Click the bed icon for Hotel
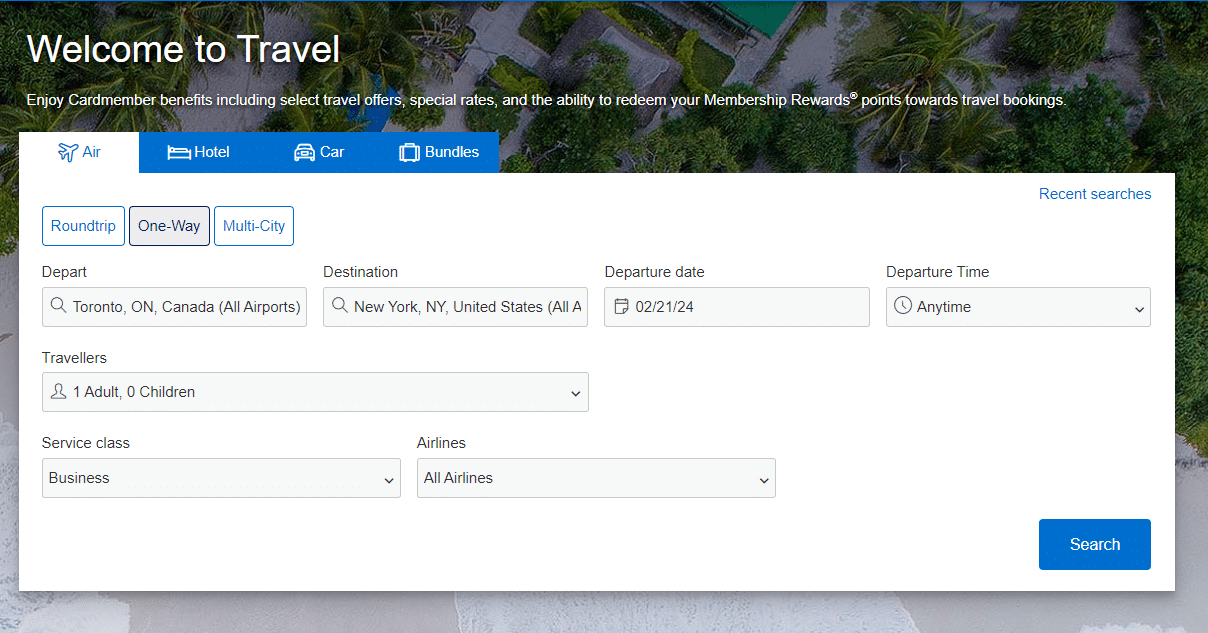The image size is (1208, 633). [x=179, y=152]
